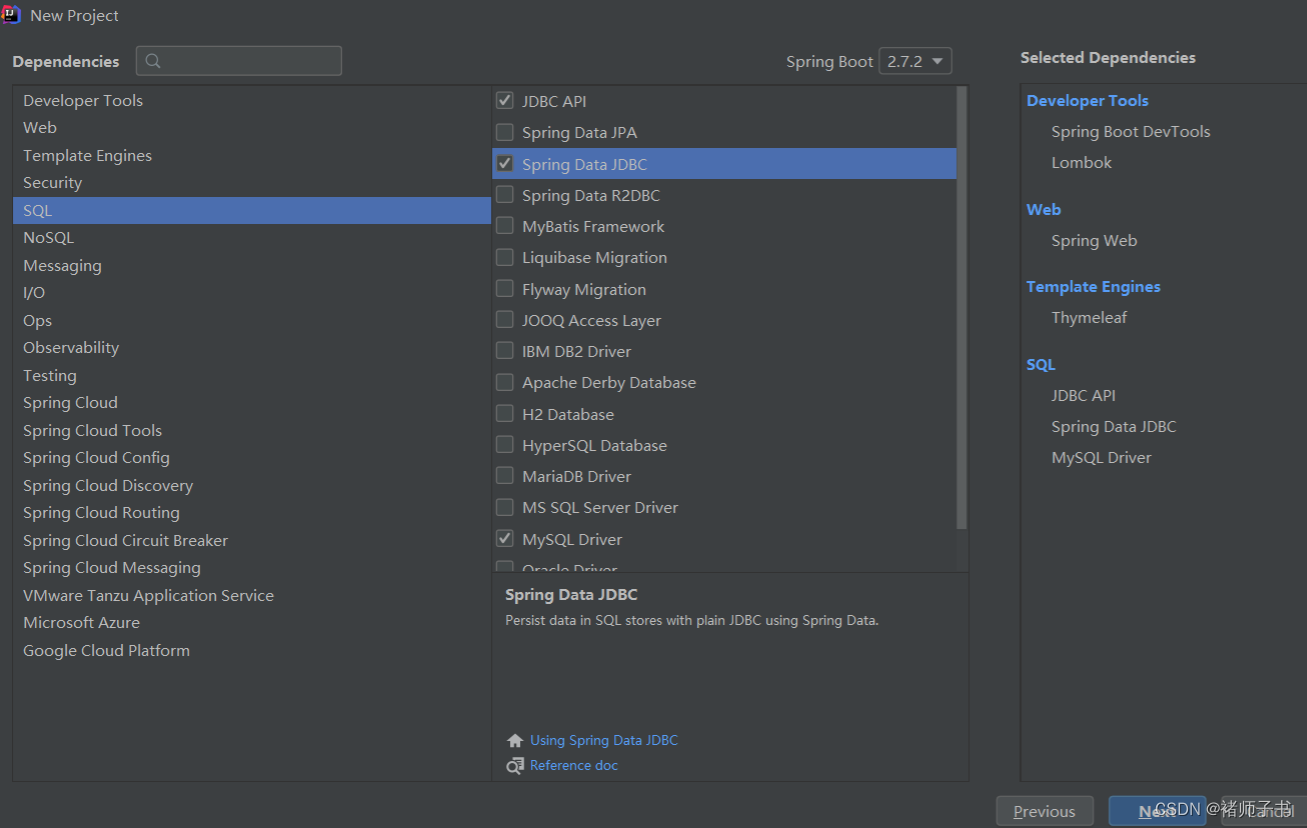Select MySQL Driver in Selected Dependencies
The height and width of the screenshot is (828, 1307).
(1101, 457)
